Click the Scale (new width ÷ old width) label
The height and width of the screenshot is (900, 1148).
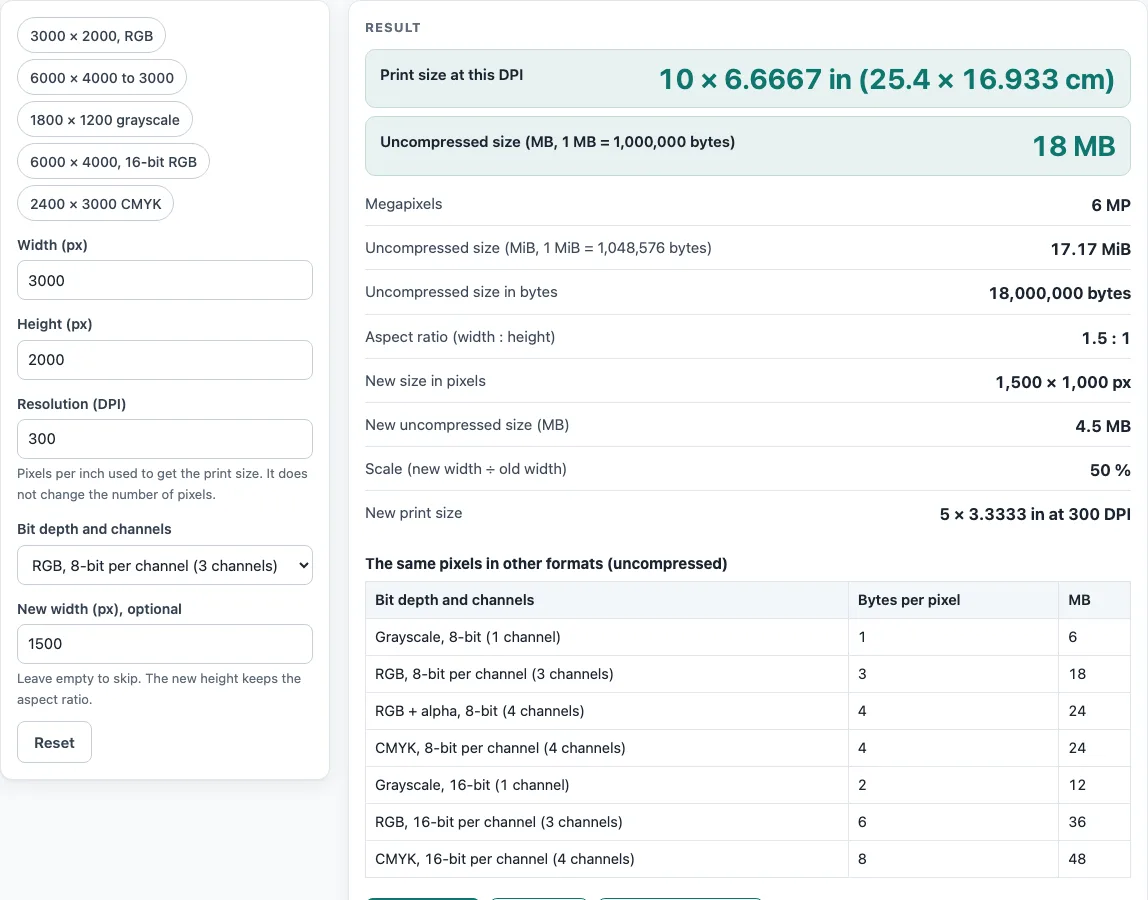tap(466, 469)
